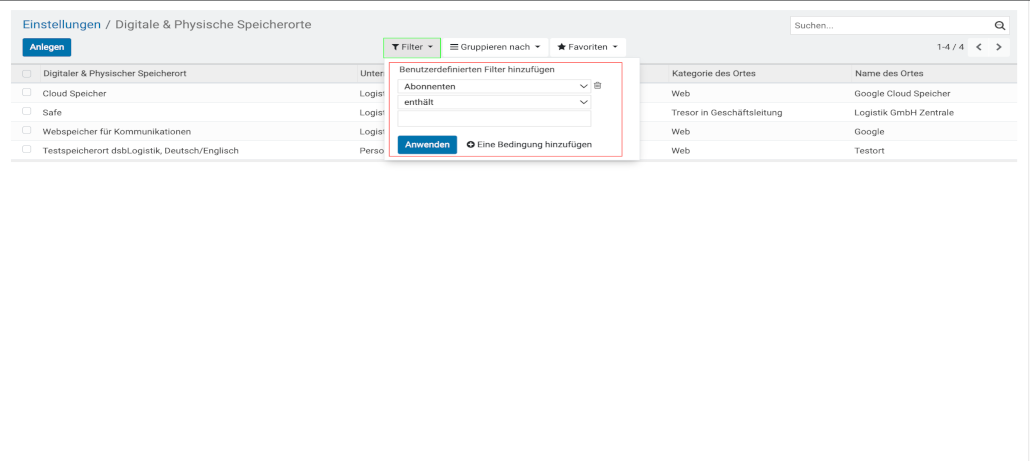This screenshot has width=1030, height=461.
Task: Open the Abonnenten field dropdown
Action: tap(494, 87)
